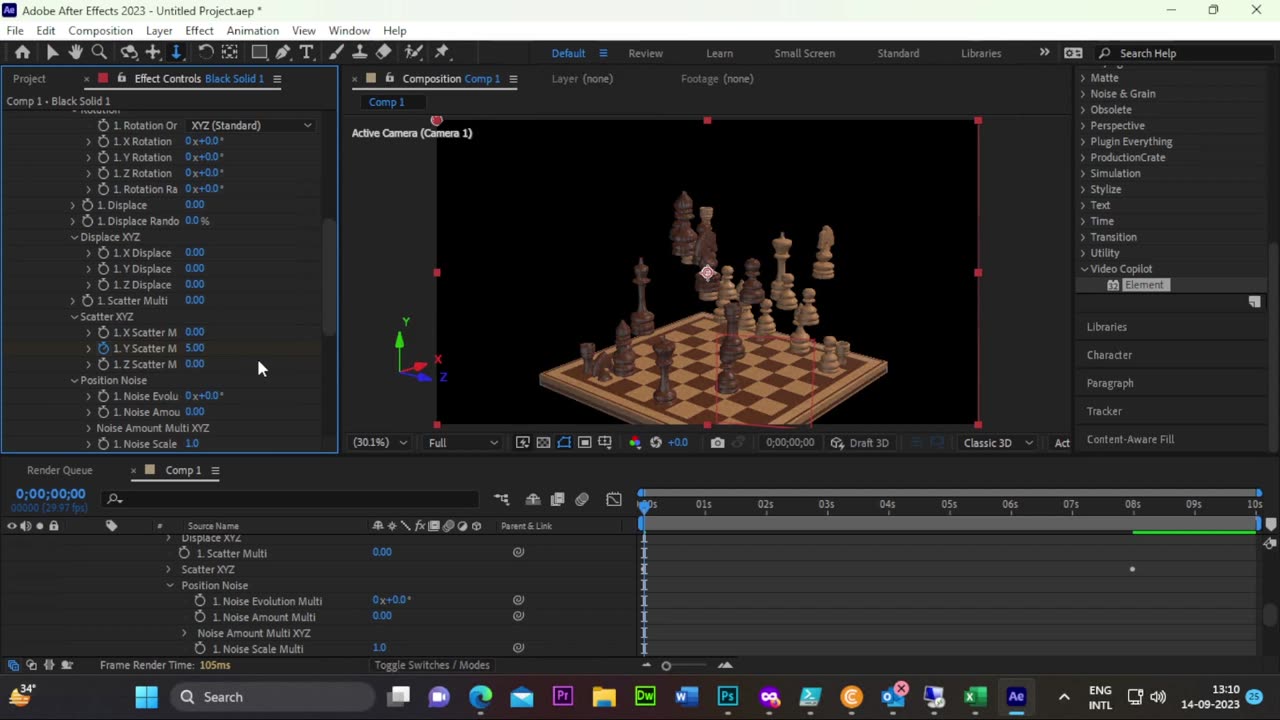Show channel and color management settings
Image resolution: width=1280 pixels, height=720 pixels.
coord(634,443)
